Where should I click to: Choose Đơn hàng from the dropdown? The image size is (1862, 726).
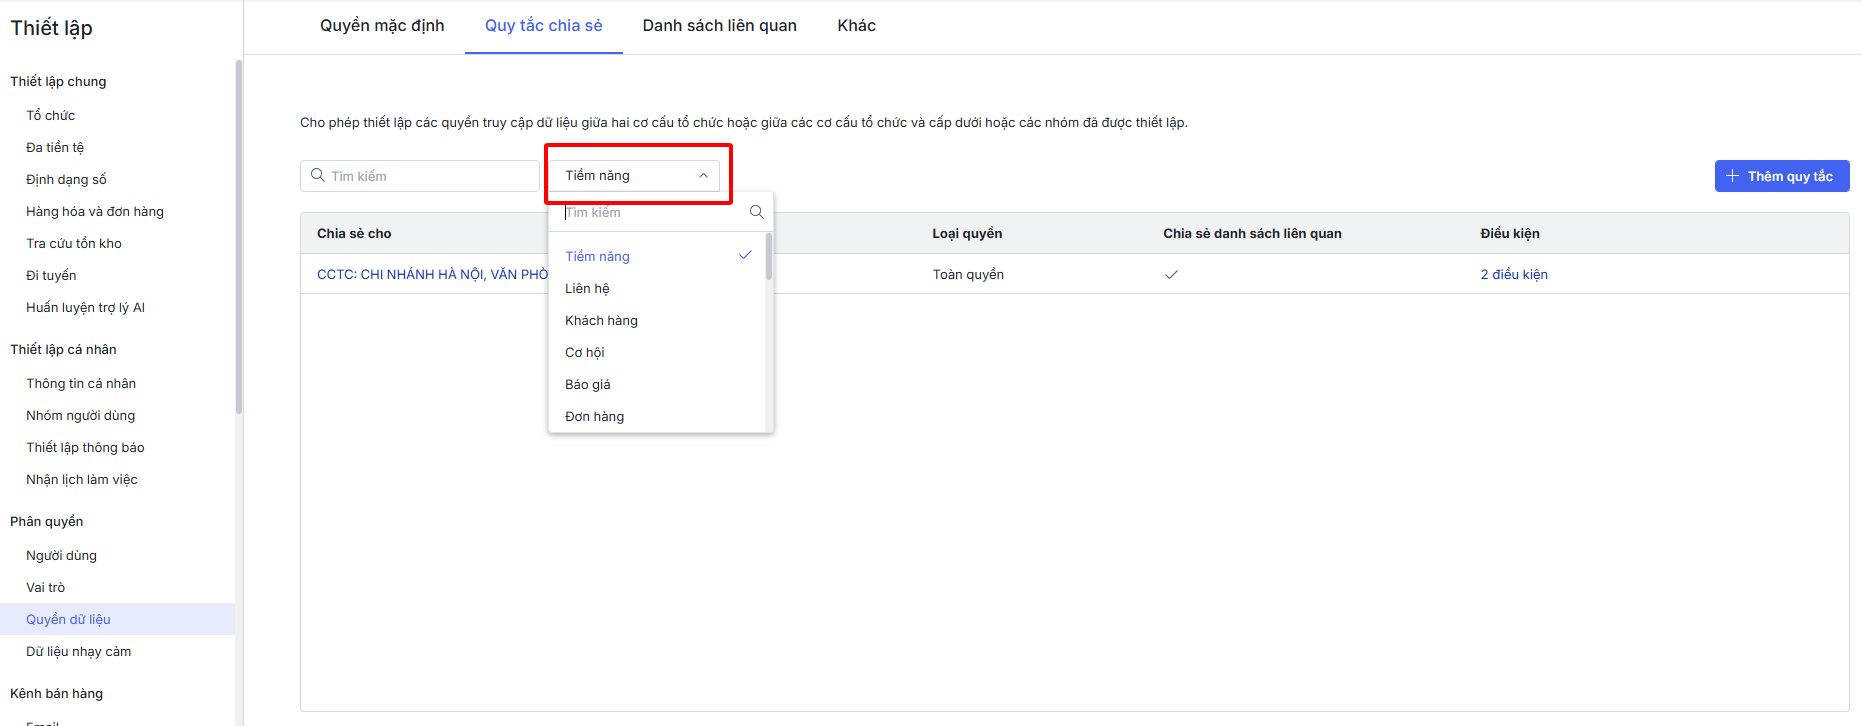pos(594,416)
